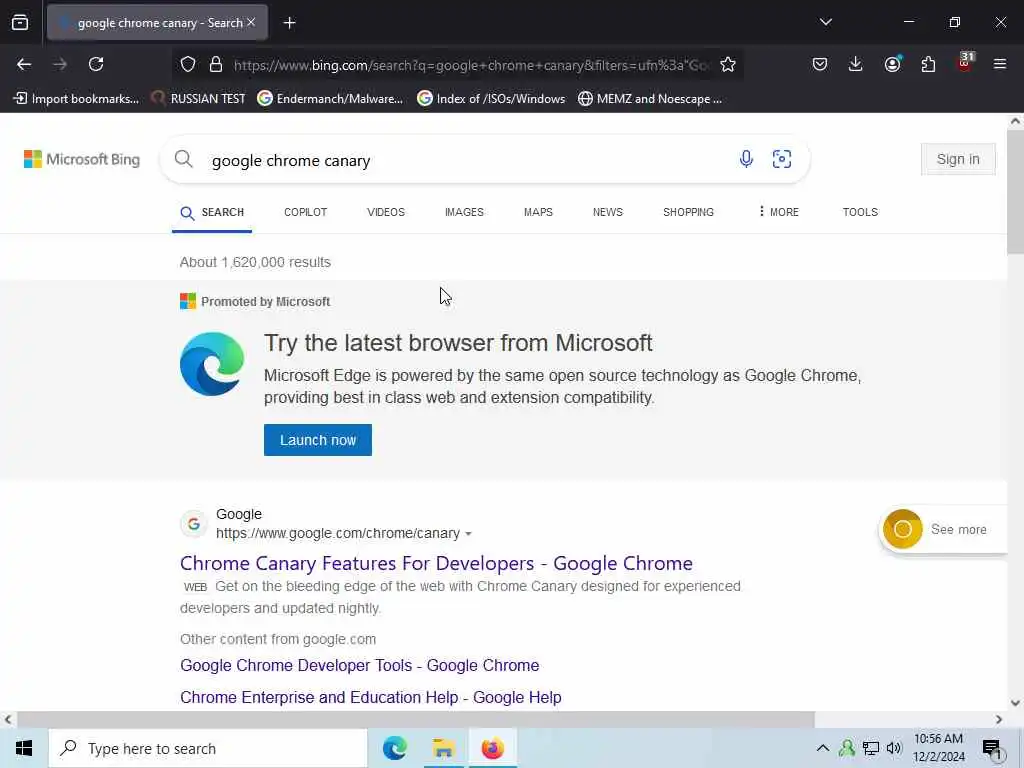Viewport: 1024px width, 768px height.
Task: Open the Firefox downloads panel
Action: coord(856,64)
